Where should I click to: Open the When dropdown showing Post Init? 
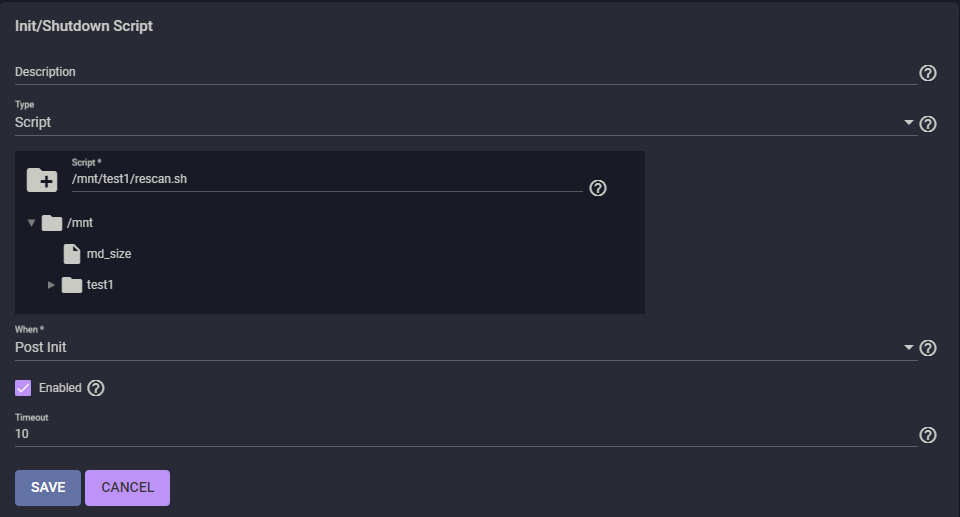pos(466,347)
